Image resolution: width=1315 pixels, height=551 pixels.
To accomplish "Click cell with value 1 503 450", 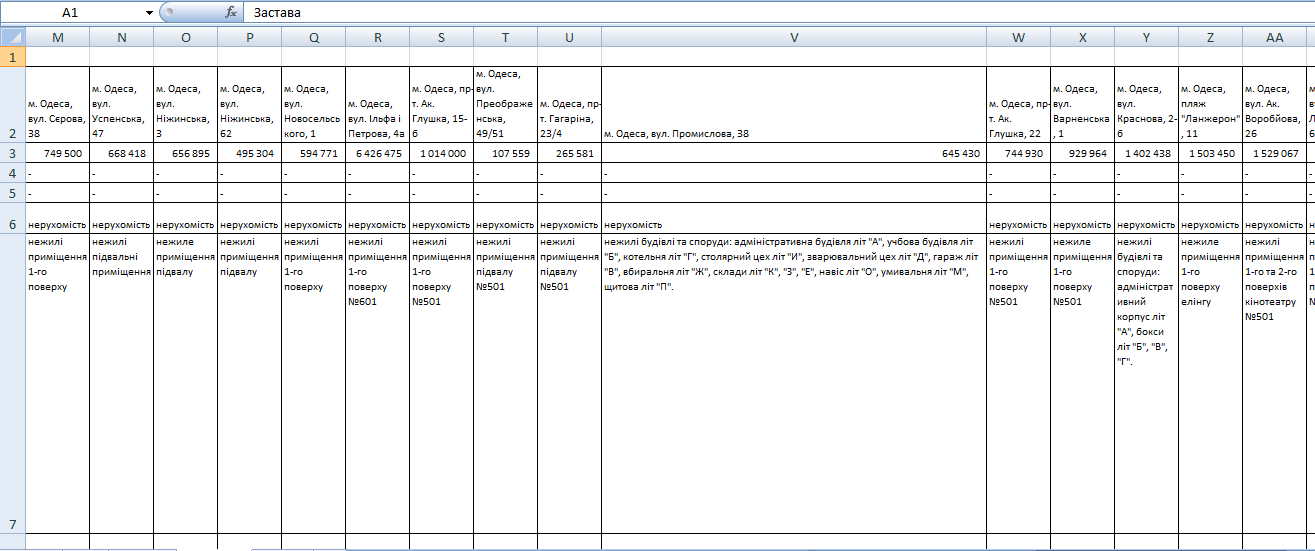I will (x=1210, y=153).
